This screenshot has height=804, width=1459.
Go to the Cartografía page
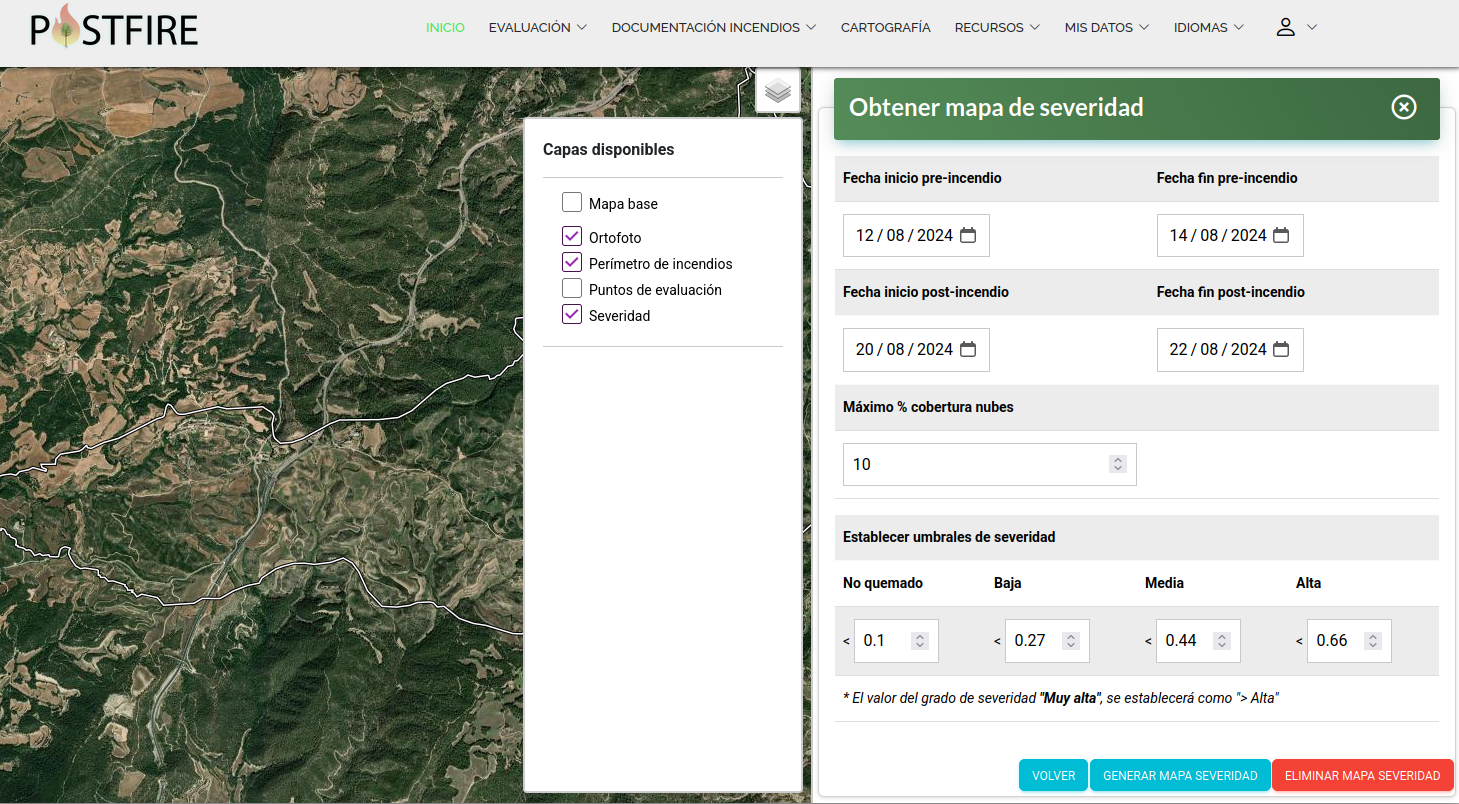coord(885,28)
